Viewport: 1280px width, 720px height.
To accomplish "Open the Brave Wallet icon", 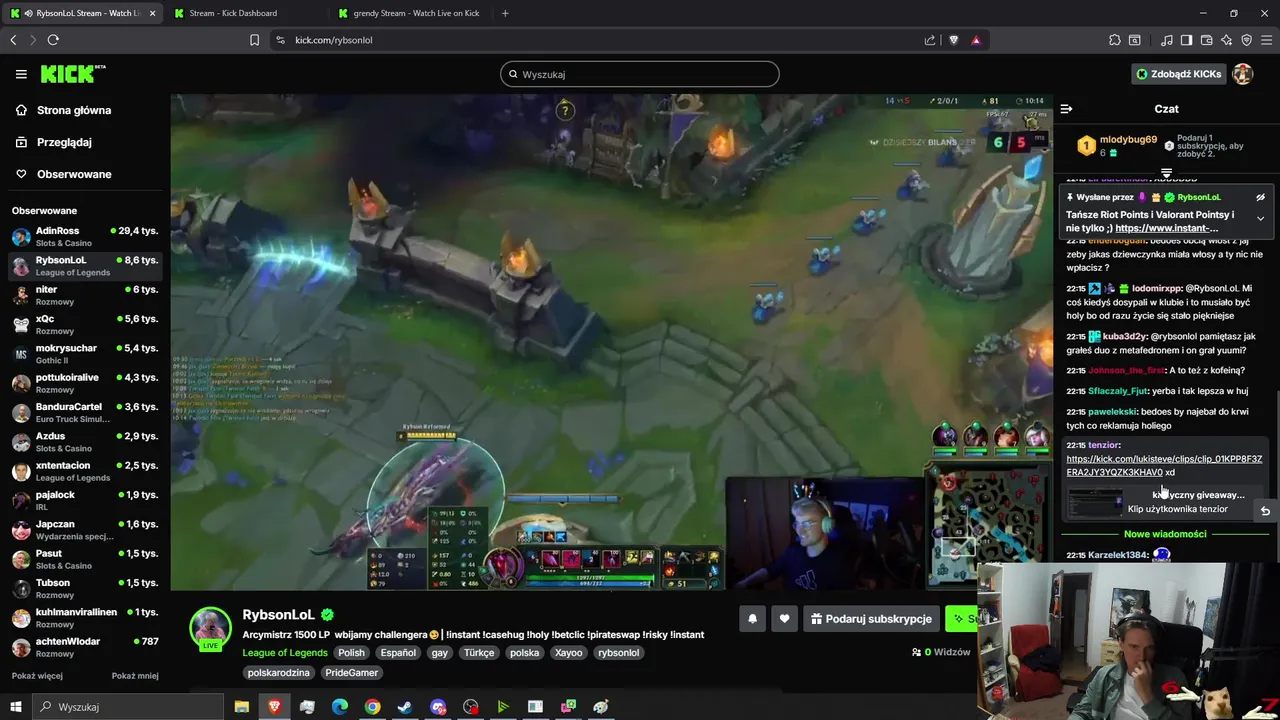I will click(1206, 40).
